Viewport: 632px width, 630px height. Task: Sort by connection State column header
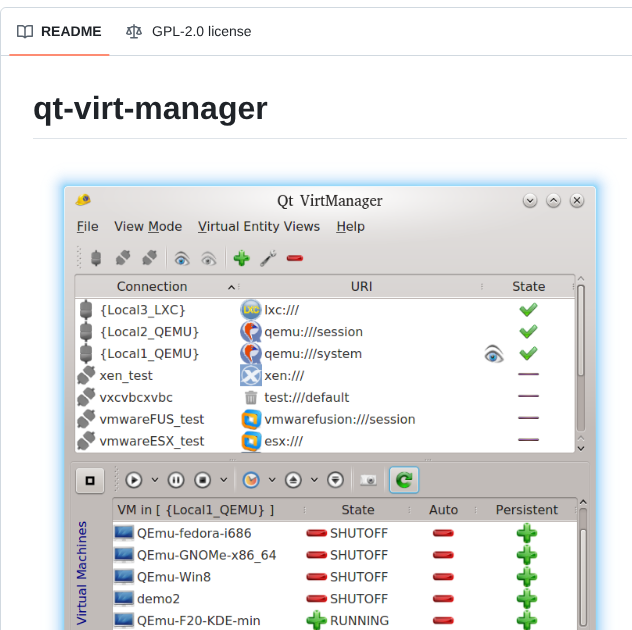(528, 287)
